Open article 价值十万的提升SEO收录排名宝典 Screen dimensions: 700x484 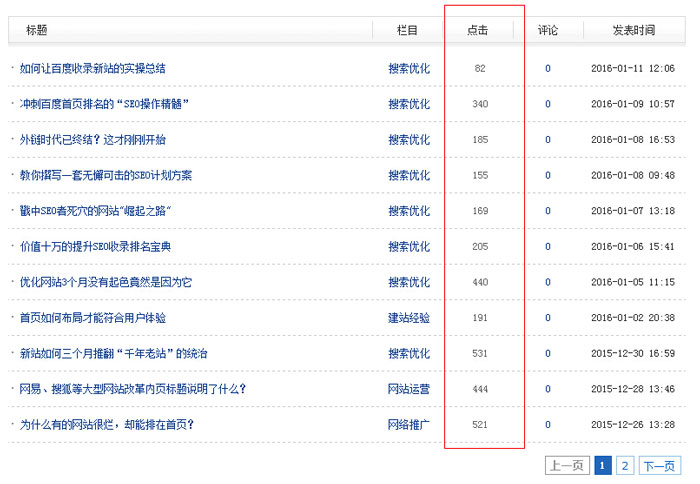click(x=95, y=246)
